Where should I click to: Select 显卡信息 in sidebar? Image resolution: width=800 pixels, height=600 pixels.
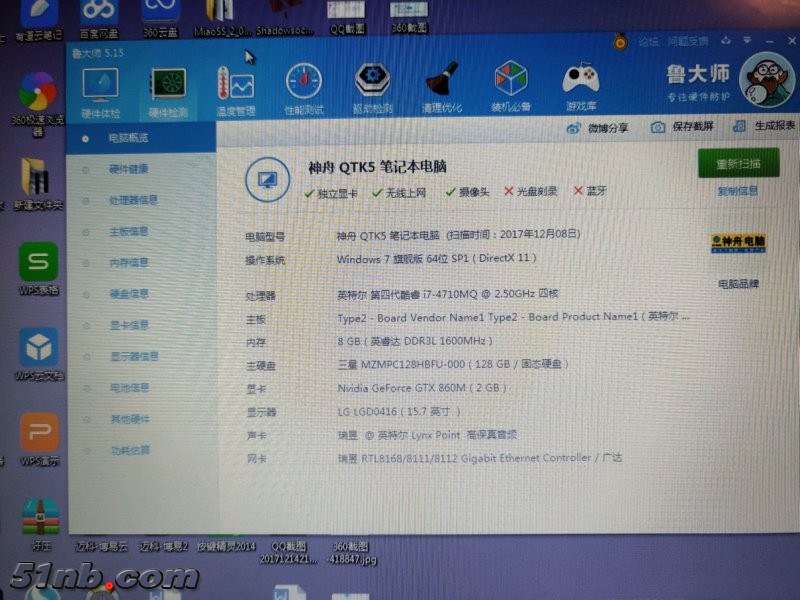(x=130, y=325)
